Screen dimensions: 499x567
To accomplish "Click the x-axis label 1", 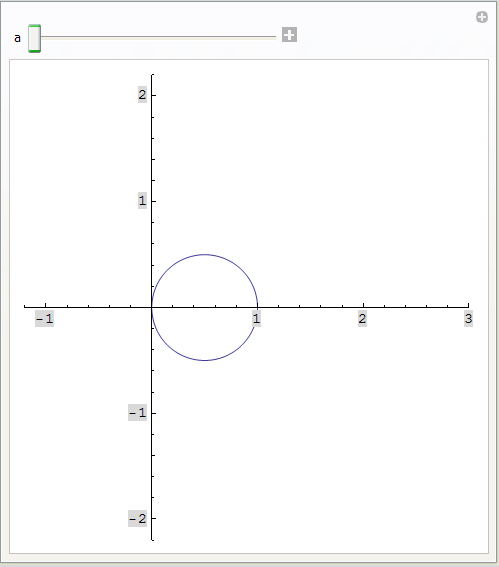I will coord(256,319).
